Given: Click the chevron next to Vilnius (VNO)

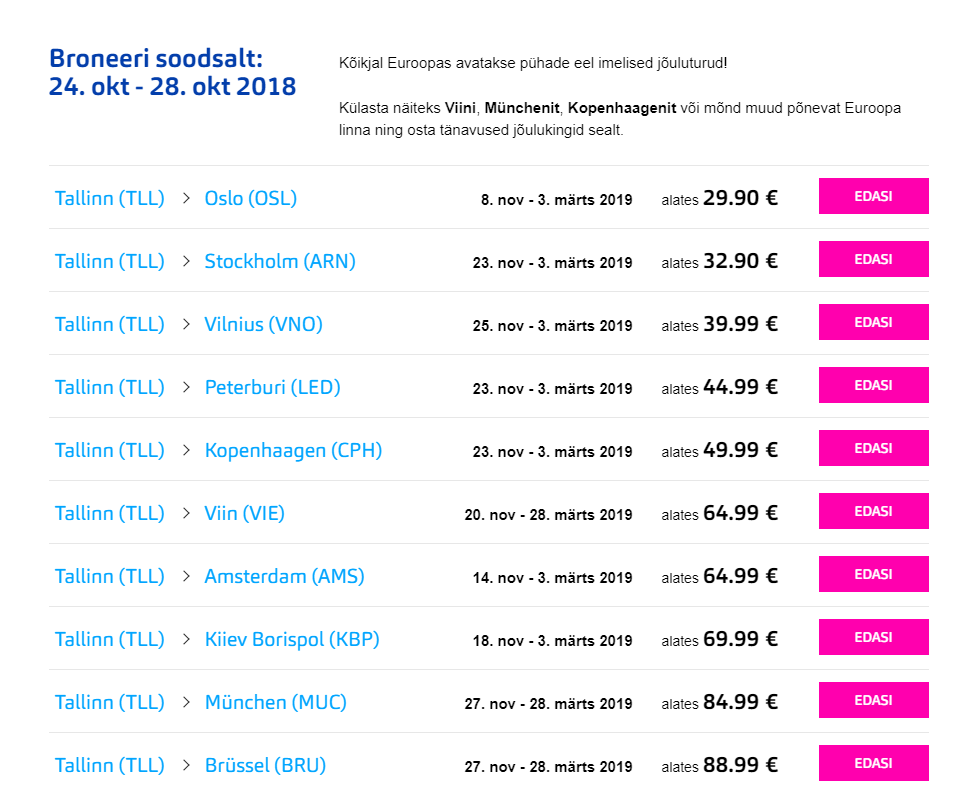Looking at the screenshot, I should (186, 324).
